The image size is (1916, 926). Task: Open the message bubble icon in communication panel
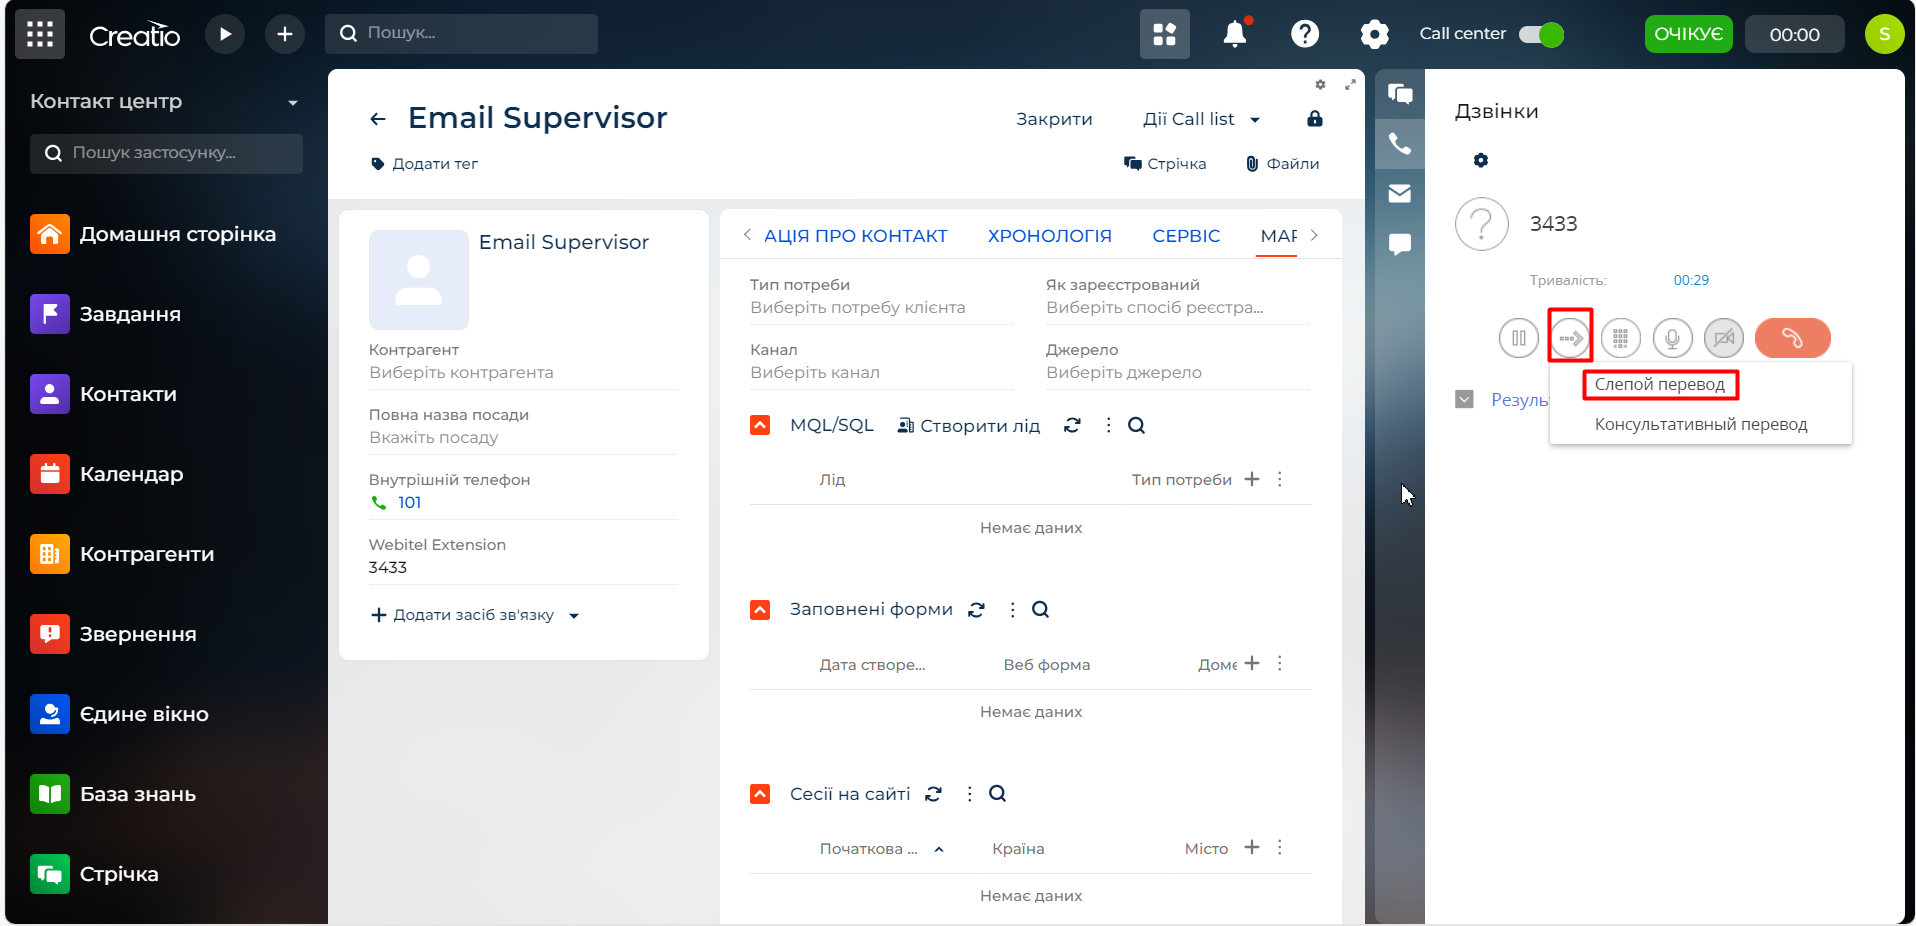[x=1400, y=244]
